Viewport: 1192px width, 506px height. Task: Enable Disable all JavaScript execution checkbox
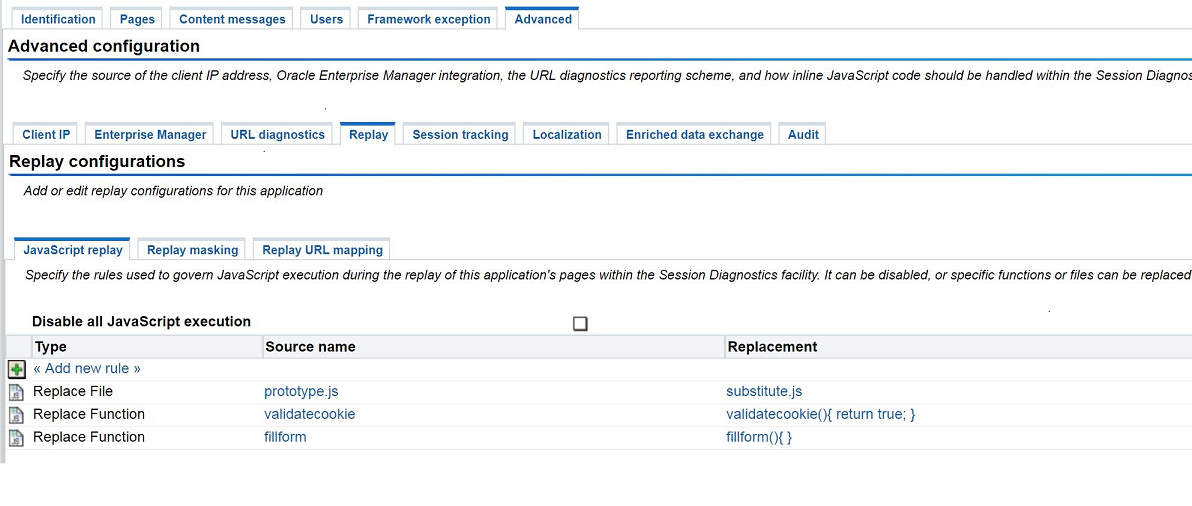pos(580,324)
